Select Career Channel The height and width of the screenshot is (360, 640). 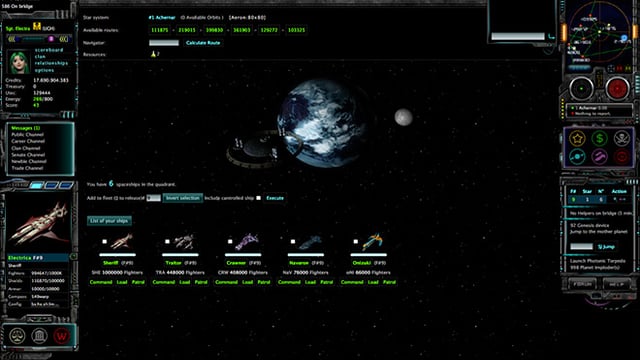[x=28, y=141]
